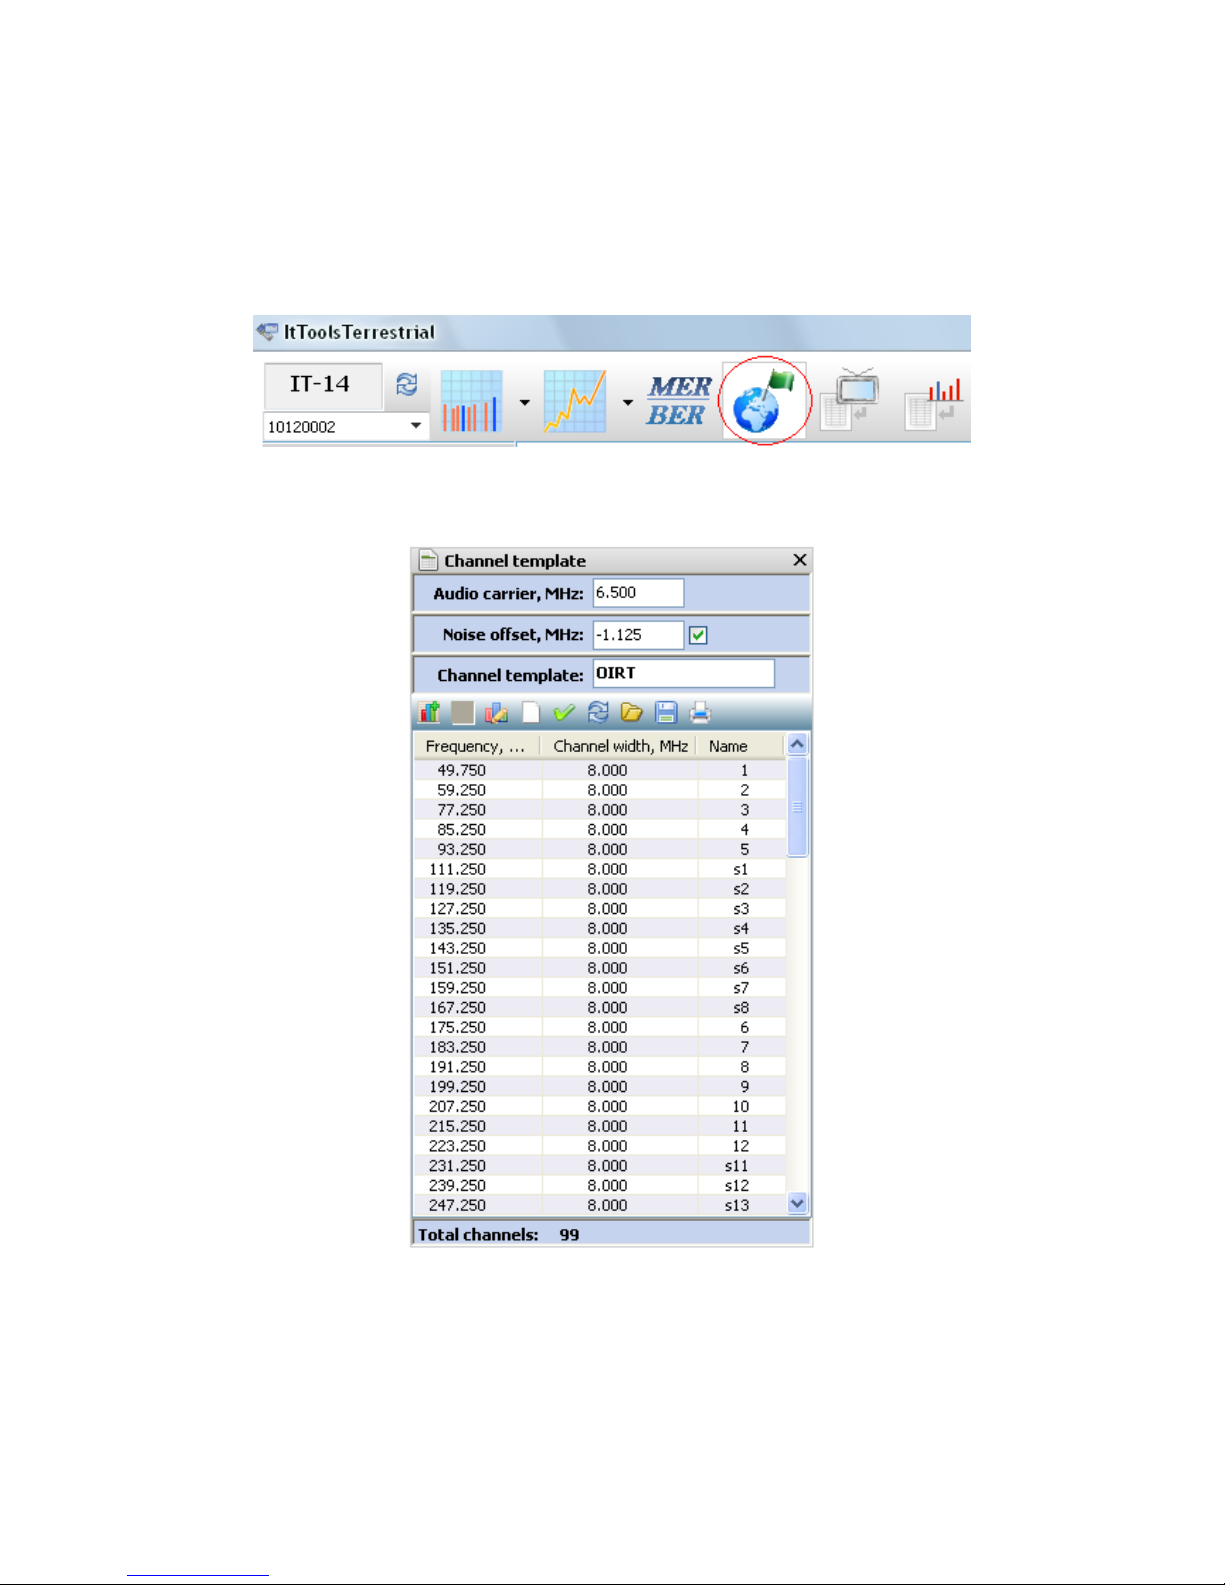Select the 77.250 frequency cell

click(478, 810)
